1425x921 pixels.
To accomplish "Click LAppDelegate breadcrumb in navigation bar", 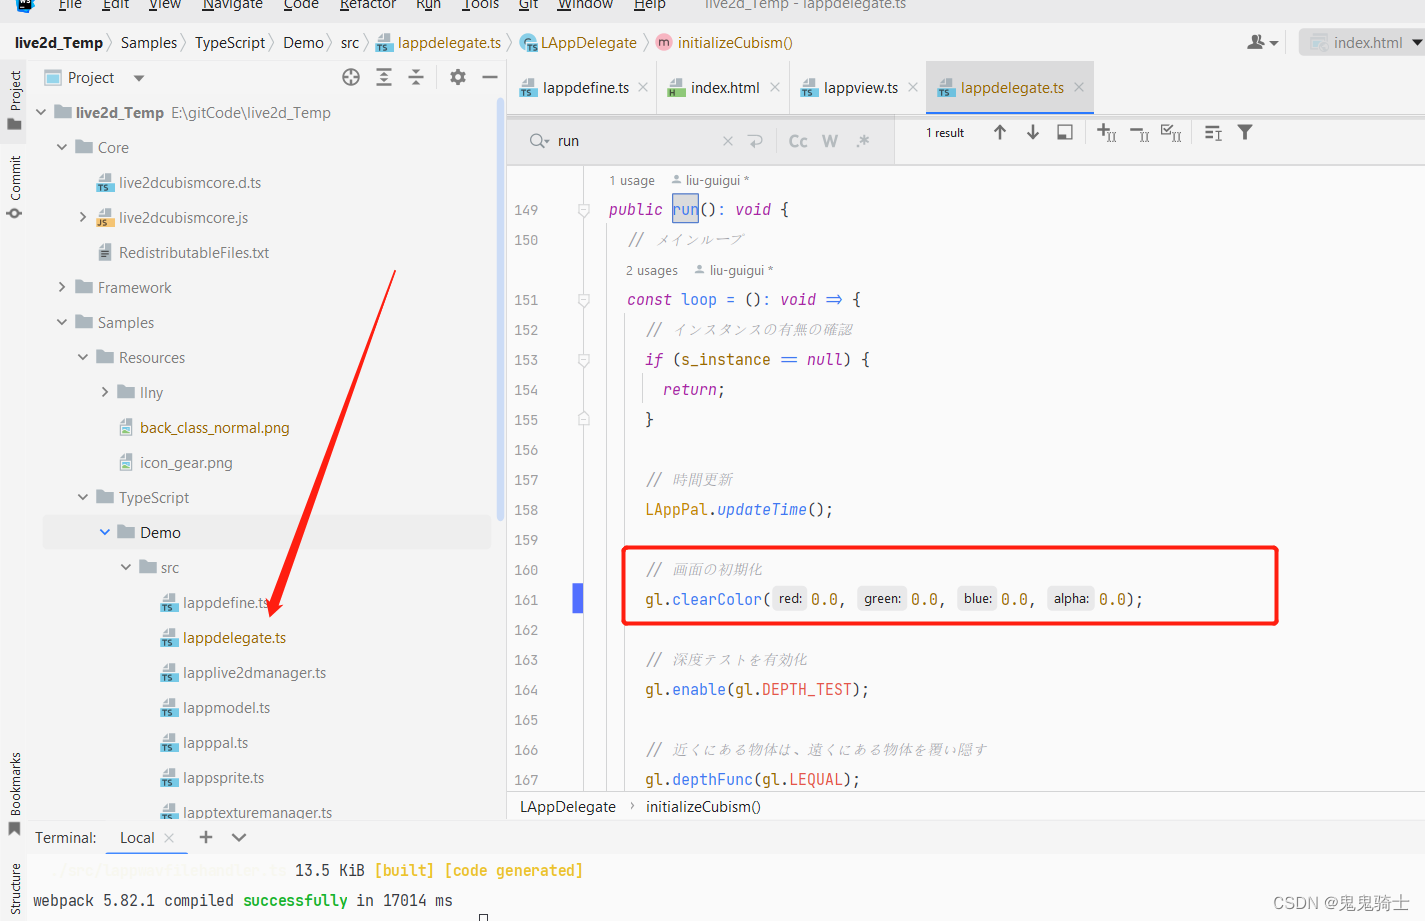I will (x=578, y=43).
